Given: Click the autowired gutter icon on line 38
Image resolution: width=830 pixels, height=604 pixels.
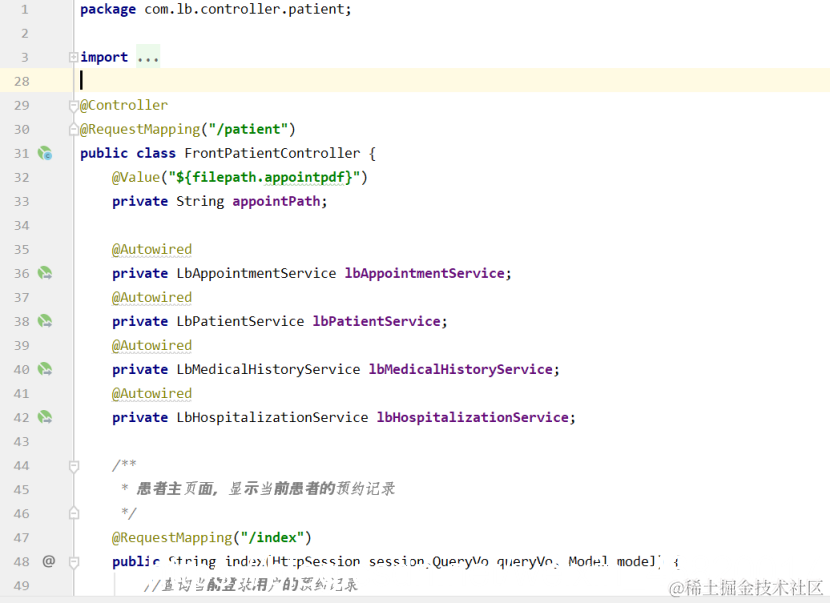Looking at the screenshot, I should pos(45,321).
